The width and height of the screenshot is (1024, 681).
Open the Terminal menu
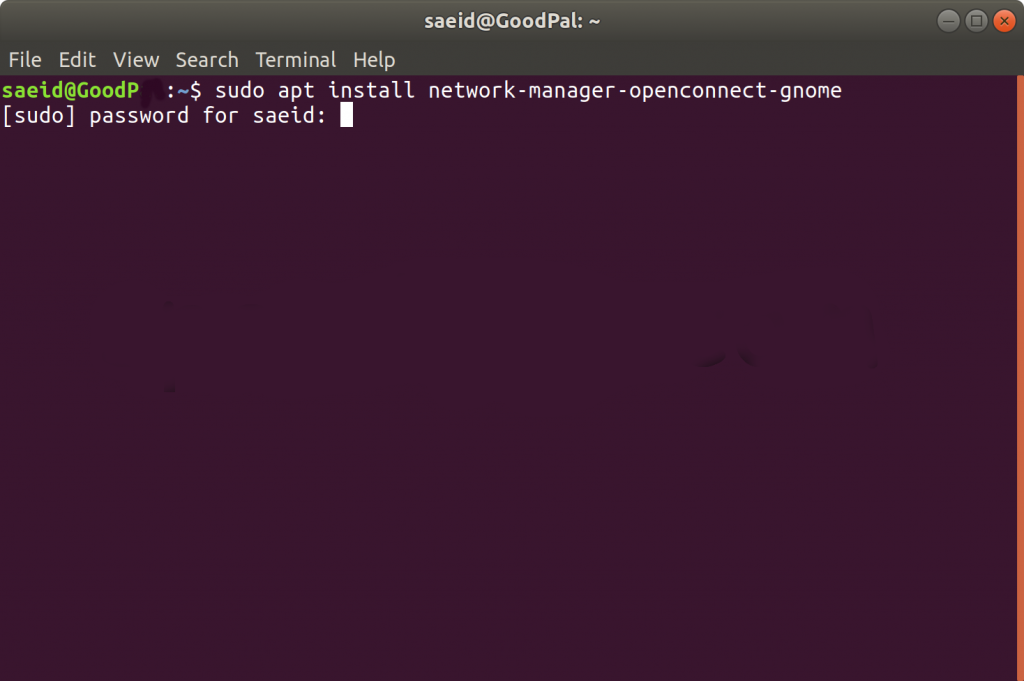tap(296, 60)
